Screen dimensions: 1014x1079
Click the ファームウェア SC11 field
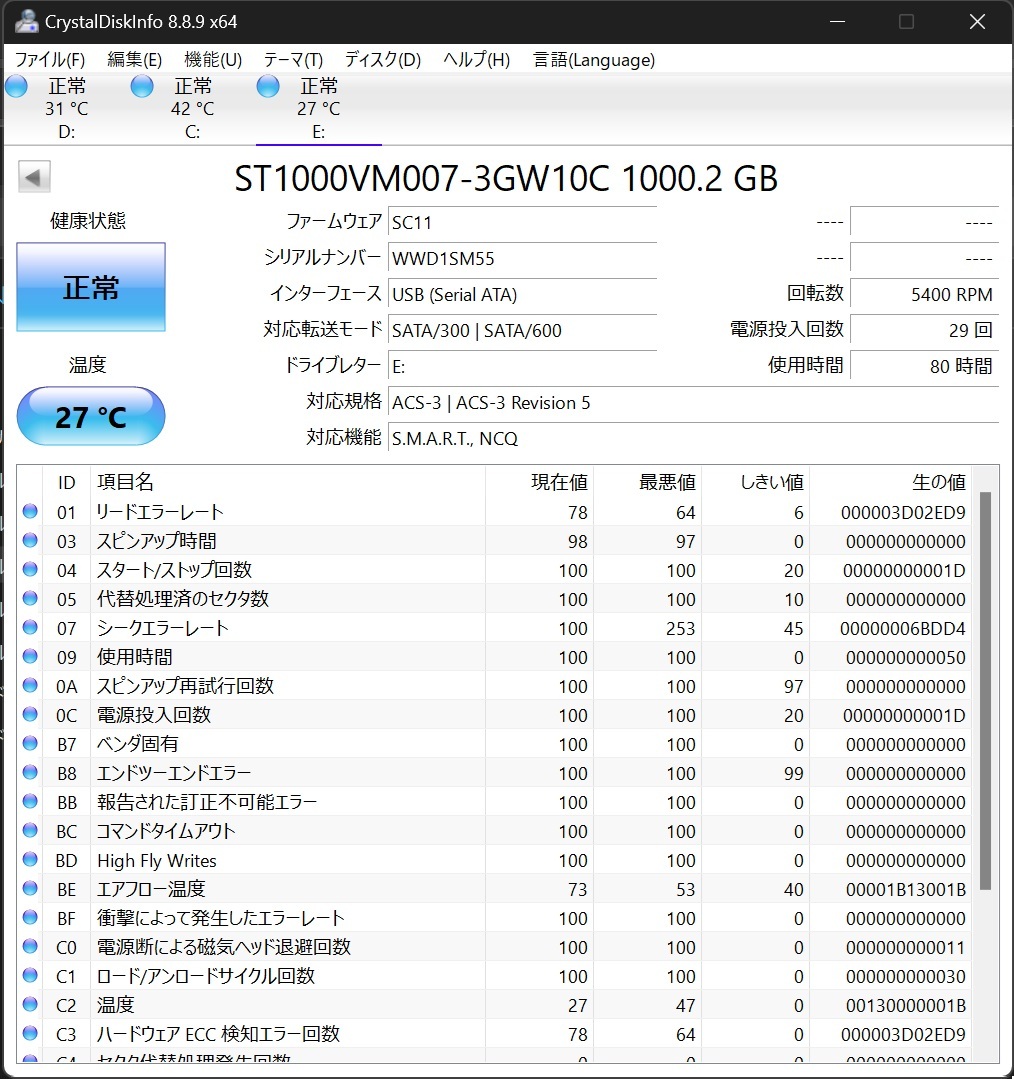(x=520, y=222)
